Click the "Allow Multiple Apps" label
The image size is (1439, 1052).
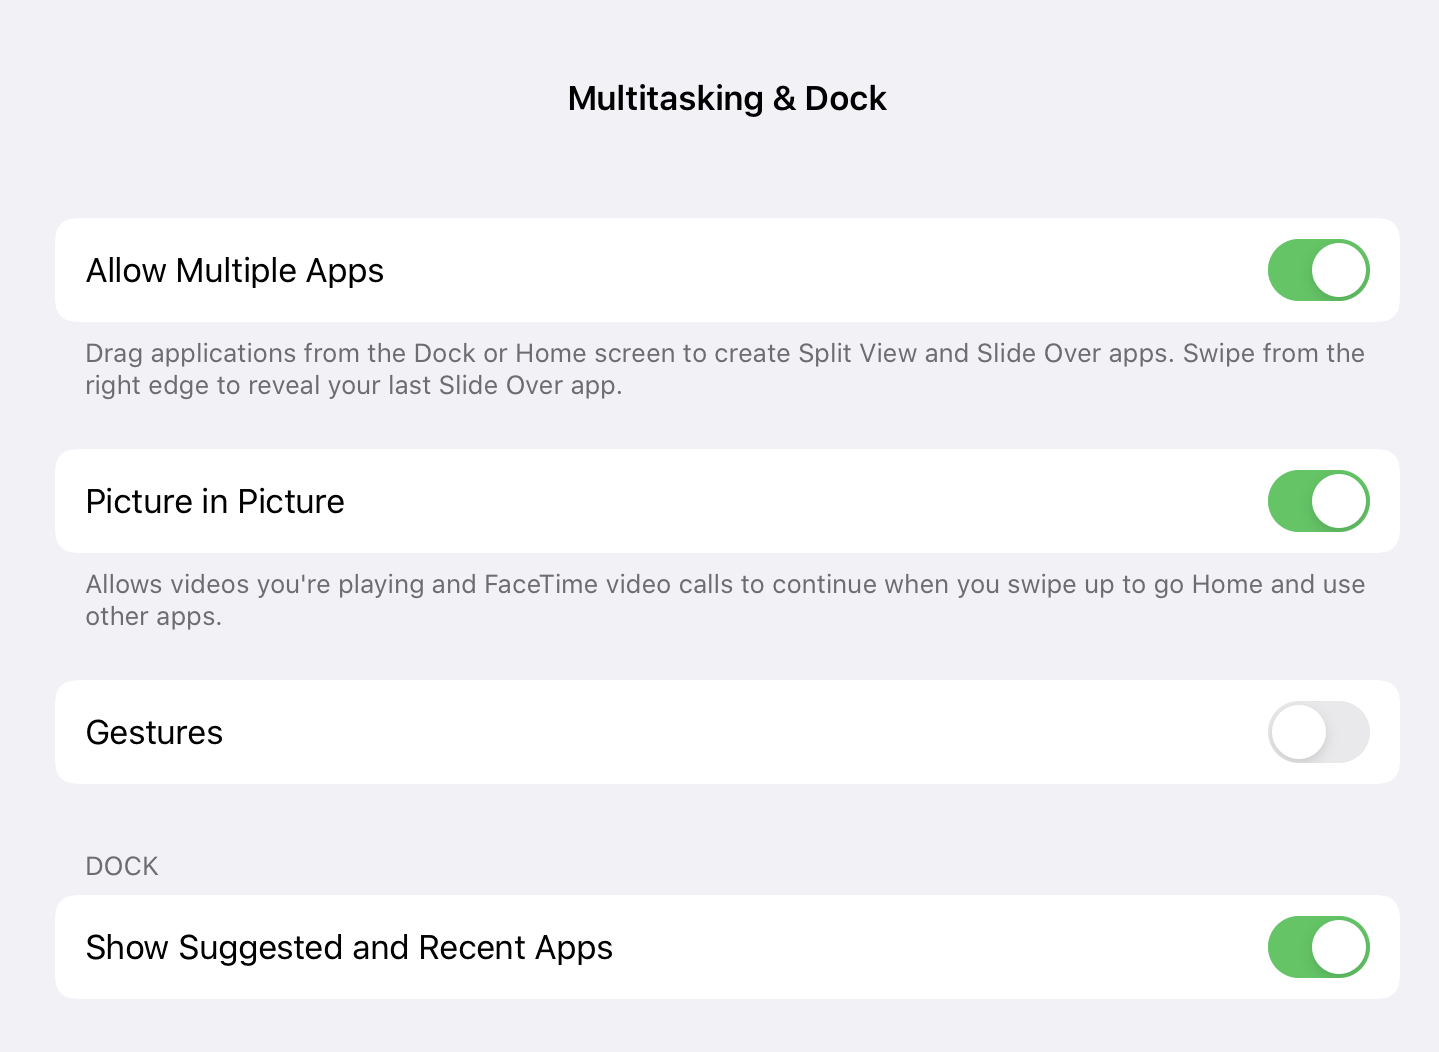click(235, 271)
